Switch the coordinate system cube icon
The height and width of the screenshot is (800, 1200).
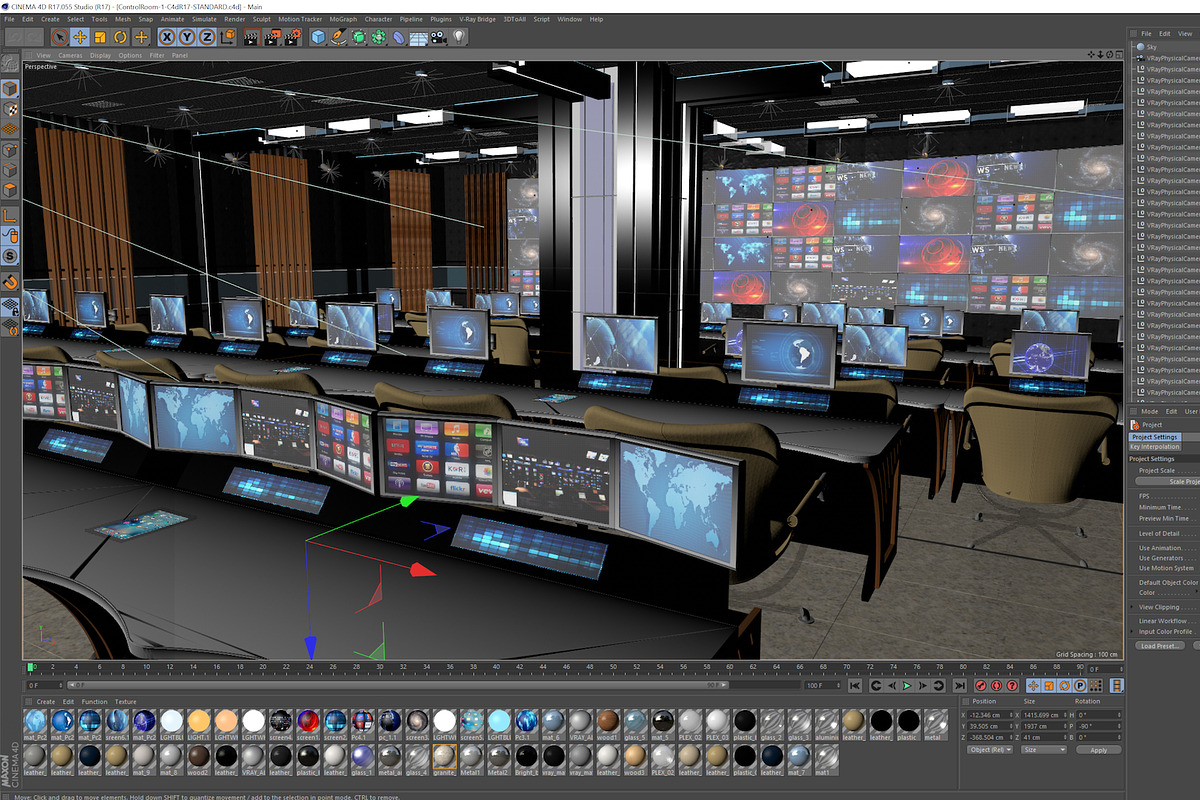[229, 37]
